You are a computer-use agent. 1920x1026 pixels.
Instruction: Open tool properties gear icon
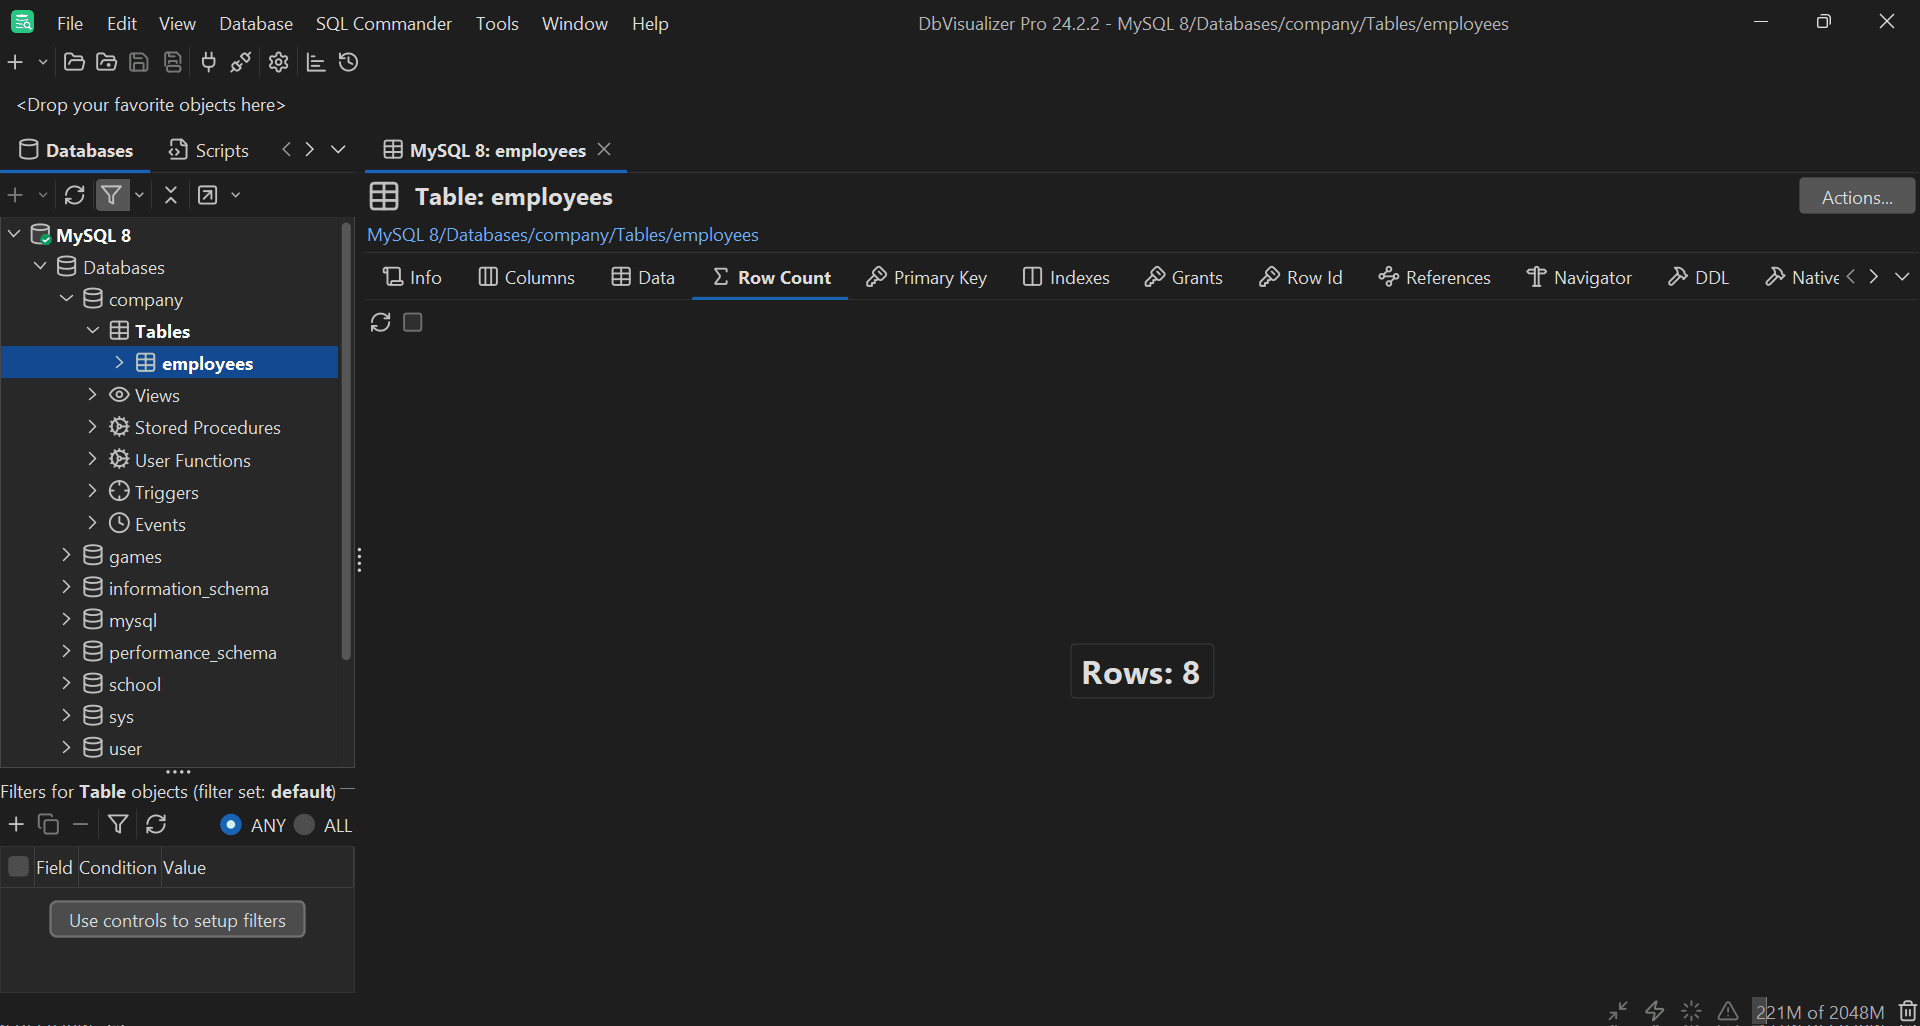coord(278,62)
